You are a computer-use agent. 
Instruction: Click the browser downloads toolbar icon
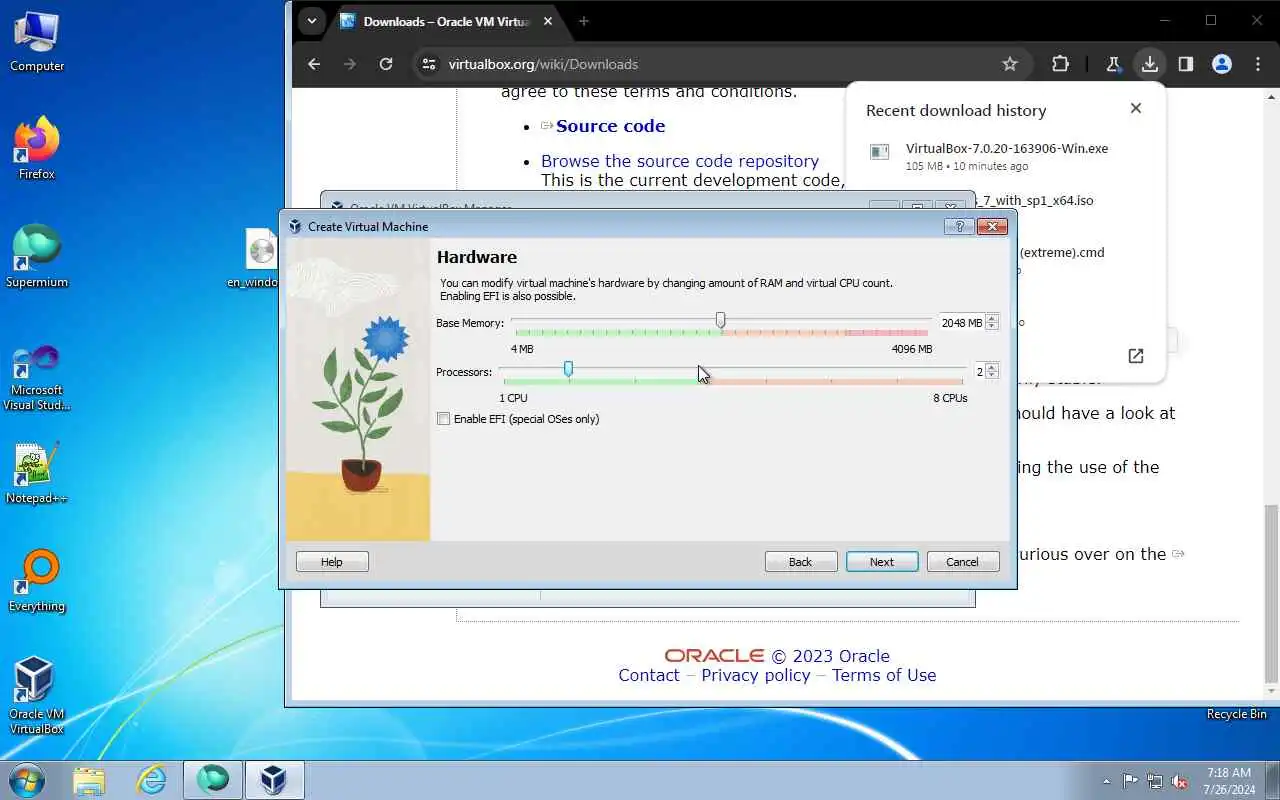(x=1150, y=64)
